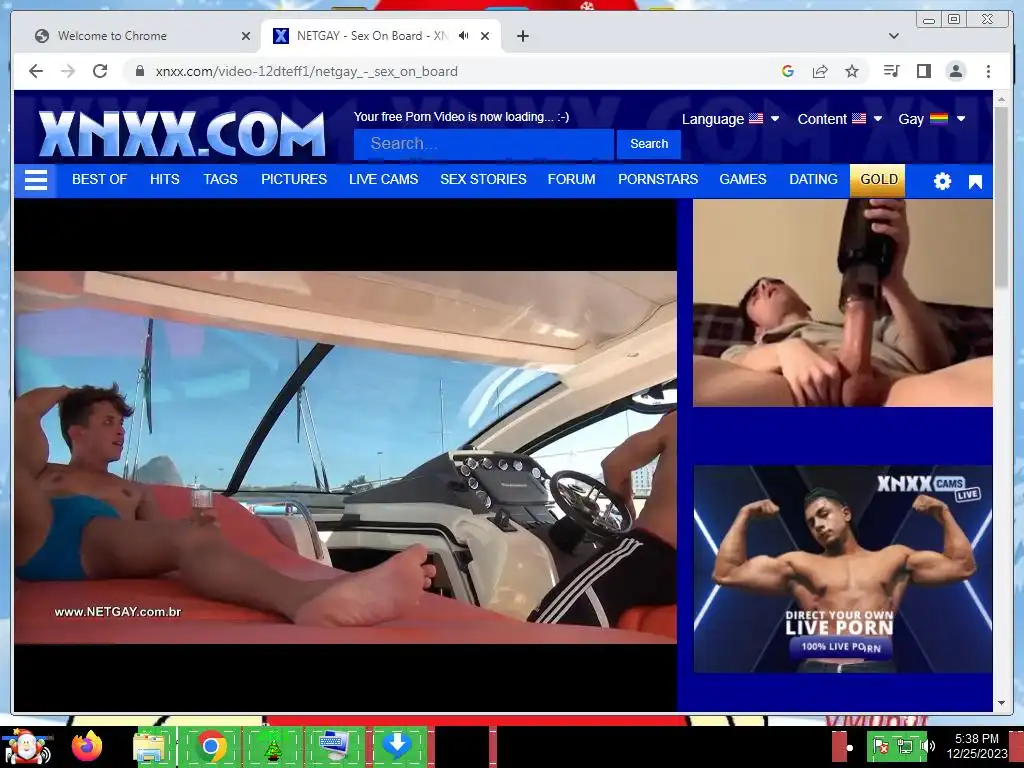
Task: Close the Welcome to Chrome tab
Action: [246, 36]
